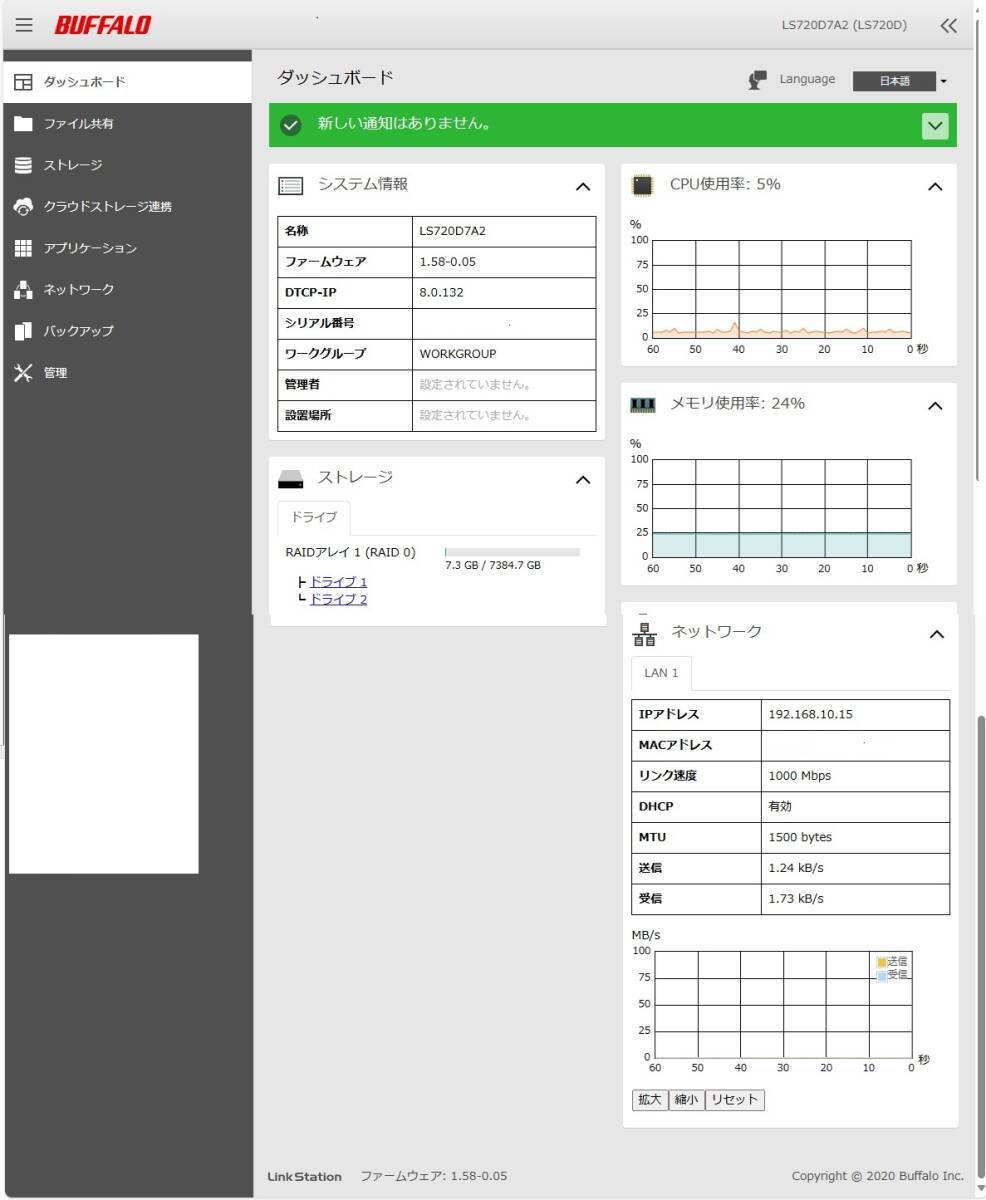Click the 送信 legend swatch
This screenshot has height=1200, width=986.
[x=881, y=962]
